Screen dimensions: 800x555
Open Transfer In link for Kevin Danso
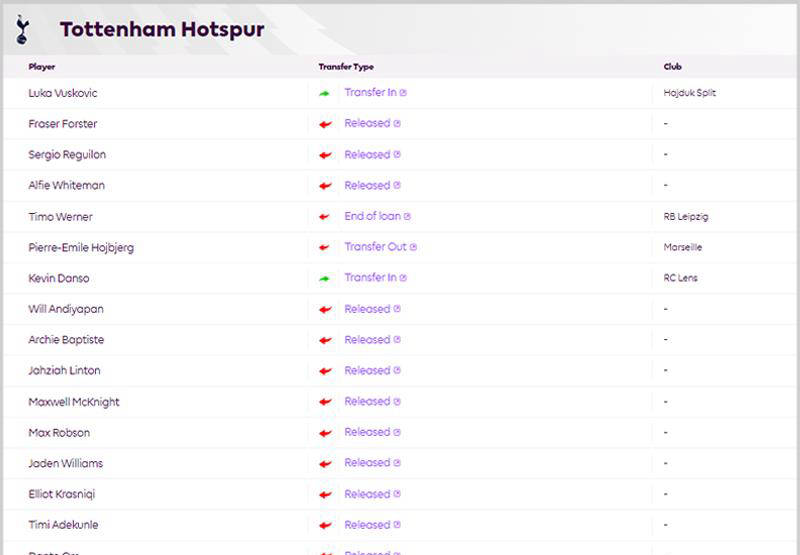pyautogui.click(x=370, y=278)
